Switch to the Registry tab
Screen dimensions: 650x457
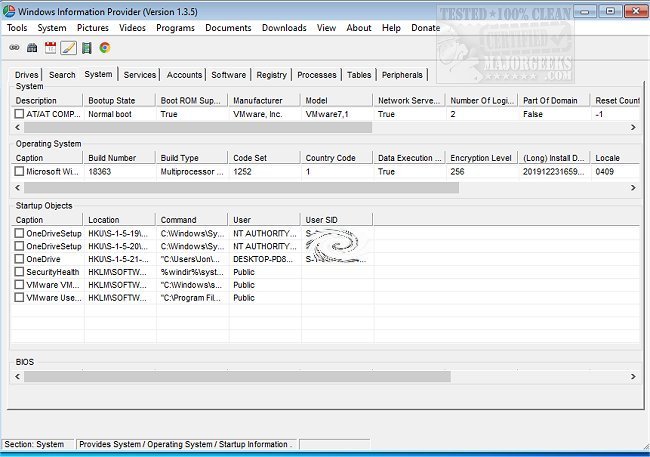272,75
